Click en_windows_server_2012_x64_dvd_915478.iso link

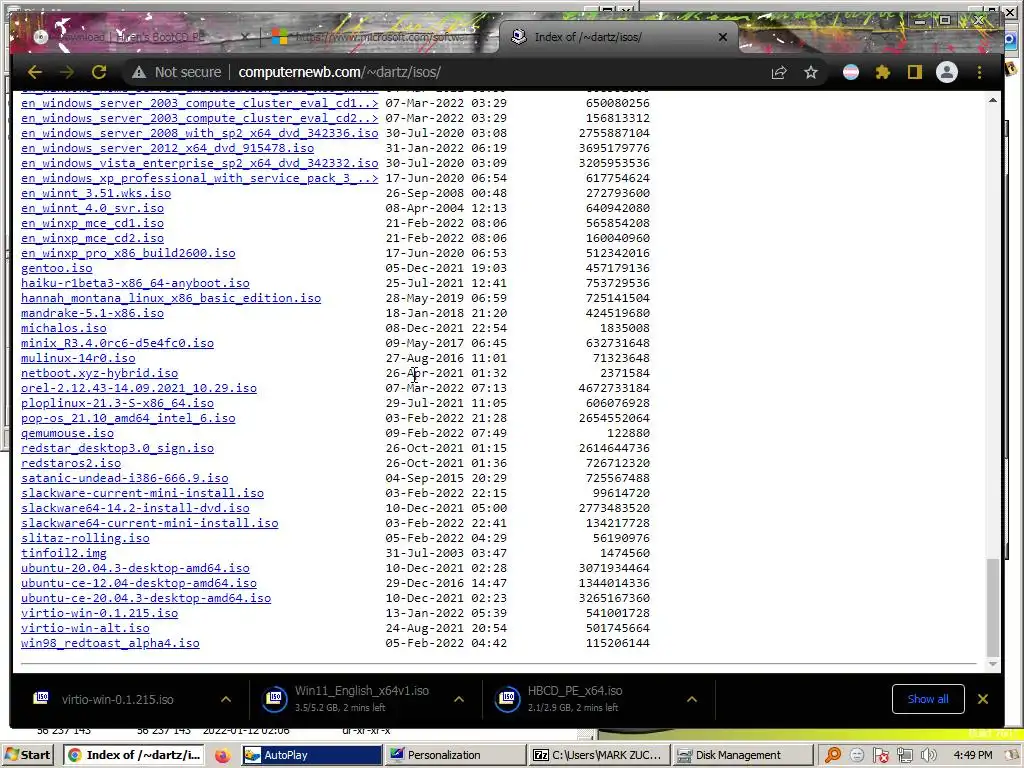click(167, 148)
